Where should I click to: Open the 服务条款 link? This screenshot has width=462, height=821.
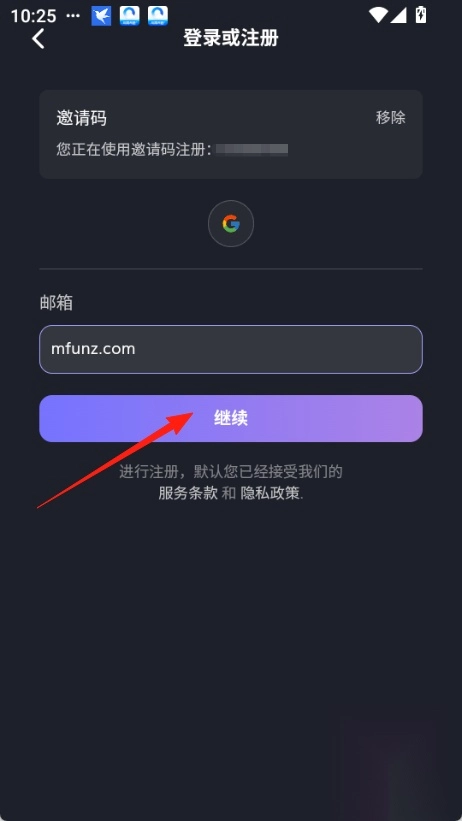pyautogui.click(x=188, y=493)
